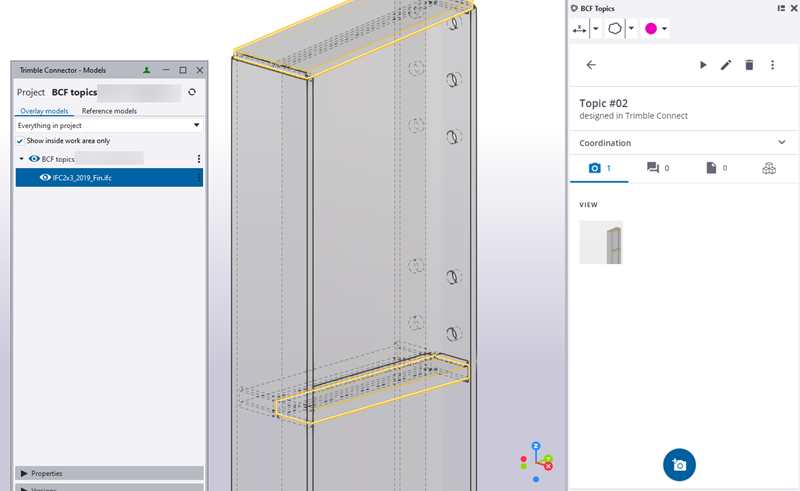Click the blue add-view camera button
Screen dimensions: 800x491
coord(679,465)
